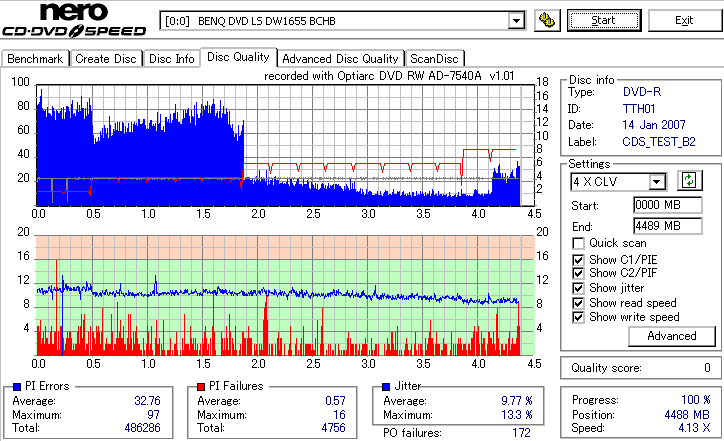Viewport: 724px width, 441px height.
Task: Click the PI Errors average 32.76
Action: coord(147,401)
